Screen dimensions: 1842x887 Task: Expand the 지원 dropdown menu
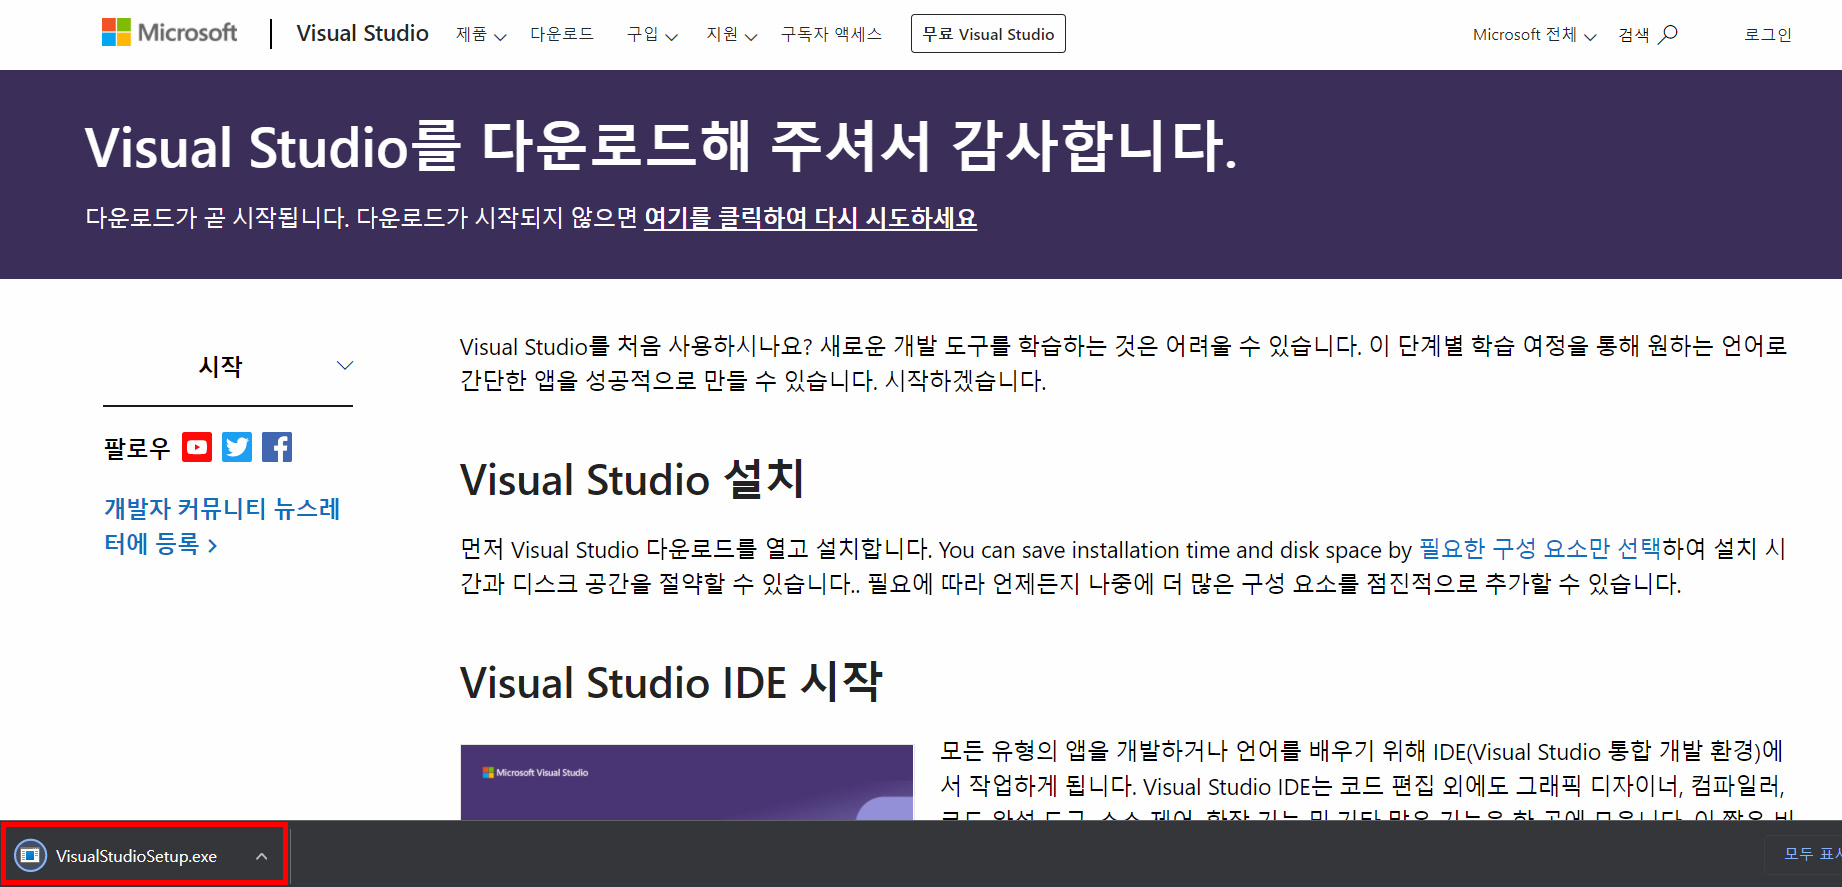pos(731,34)
